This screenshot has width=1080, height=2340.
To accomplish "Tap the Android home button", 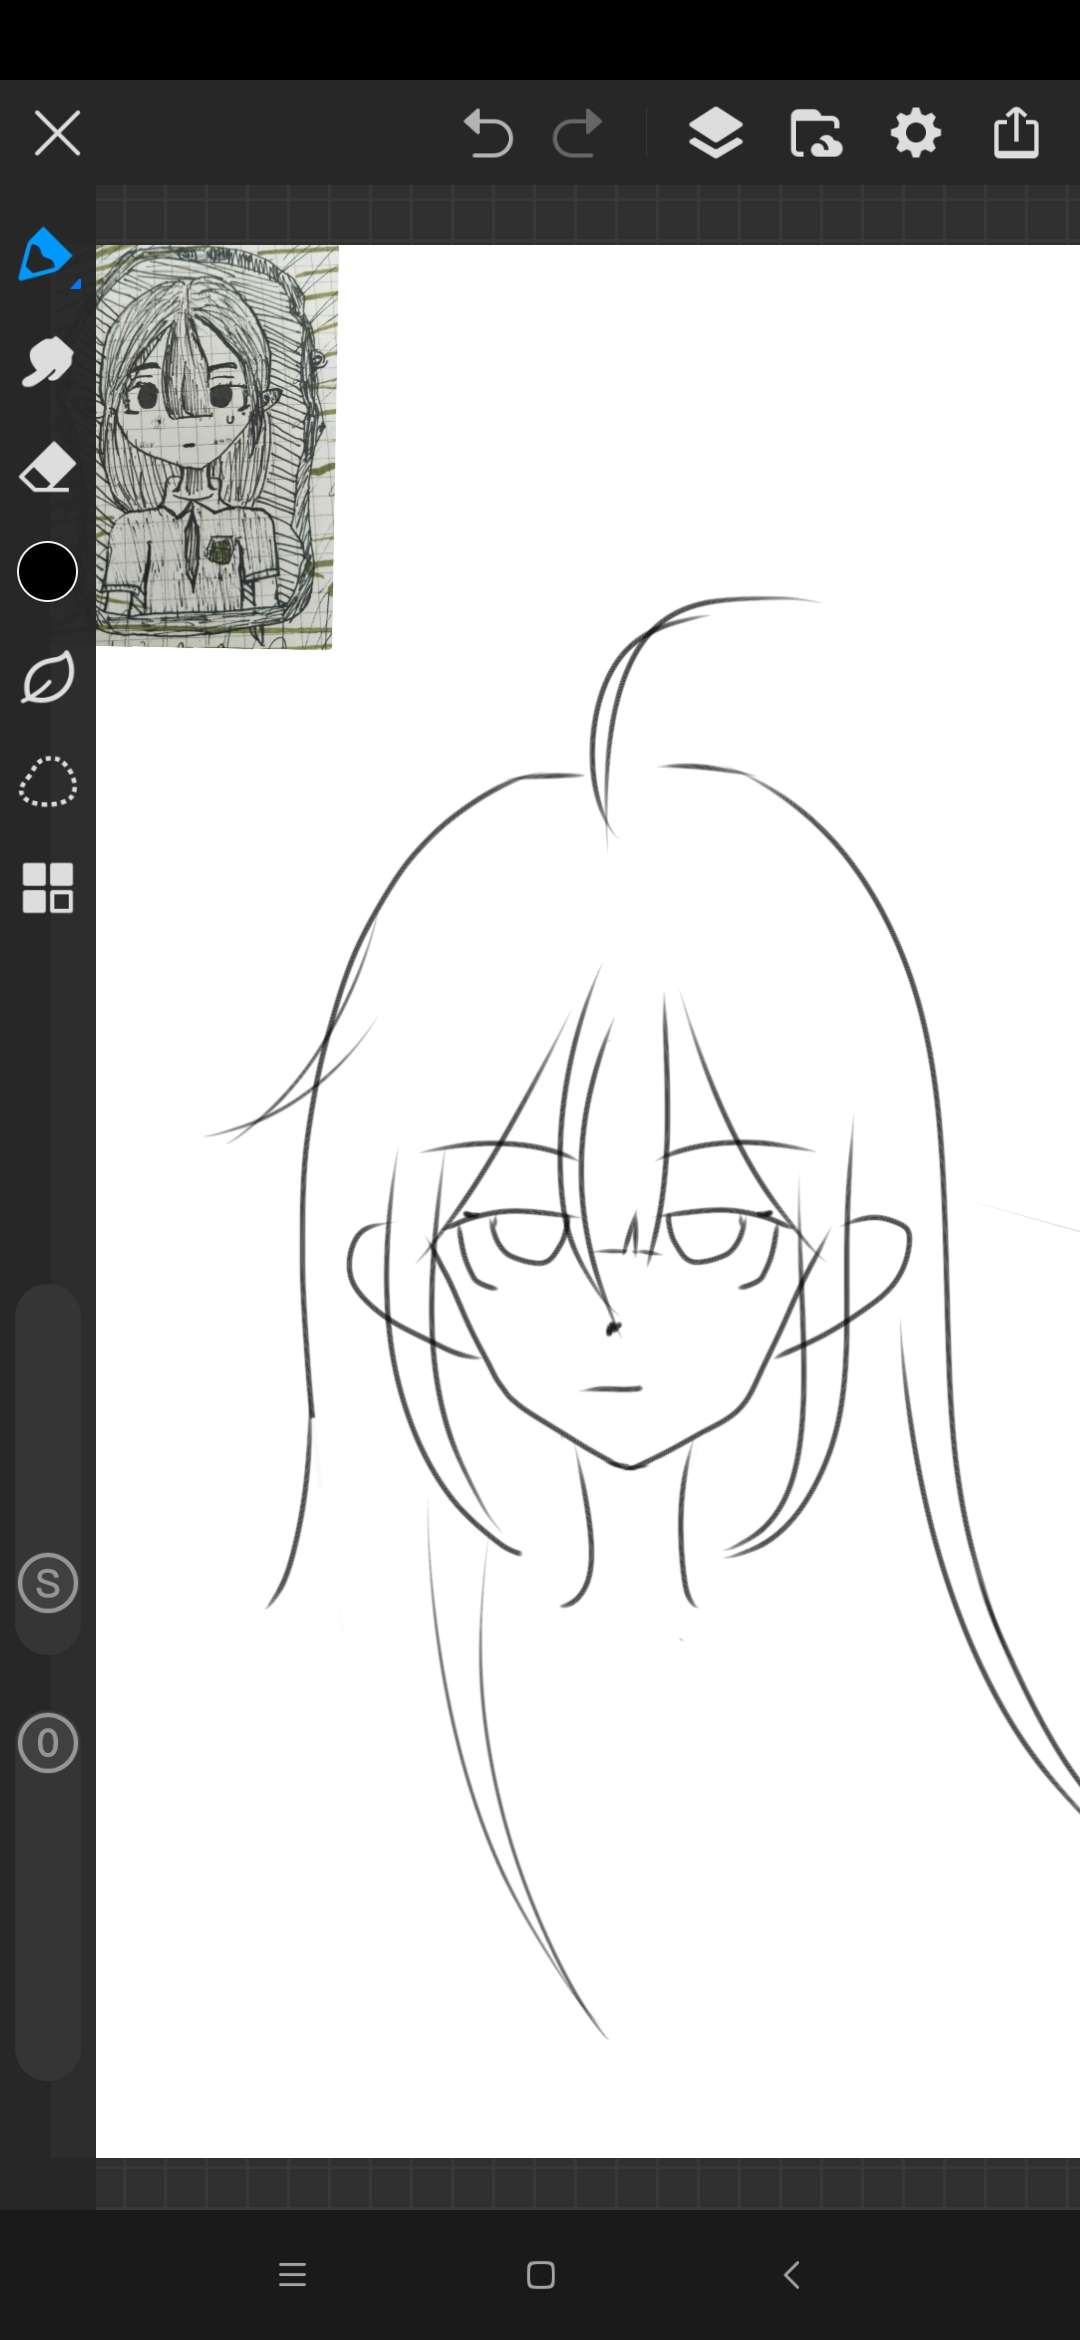I will 541,2275.
